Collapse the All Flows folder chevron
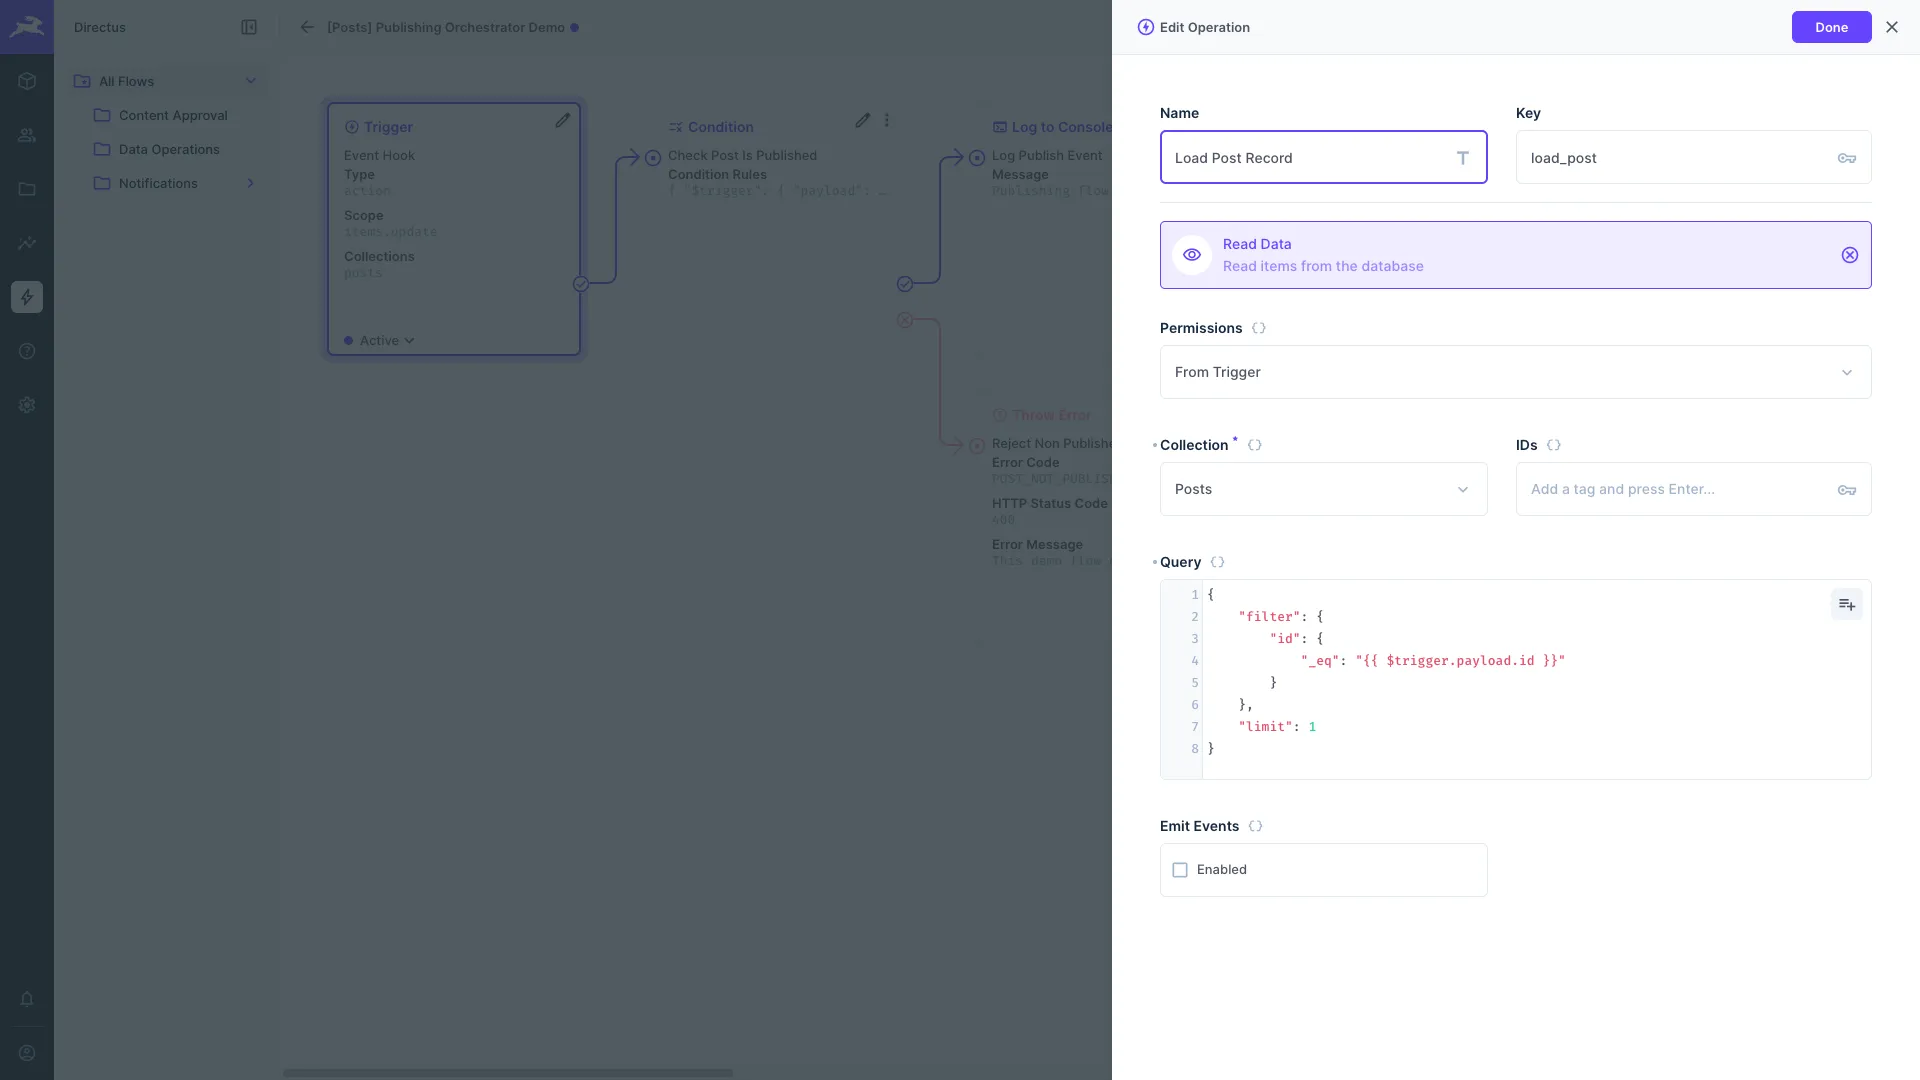The width and height of the screenshot is (1920, 1080). [x=251, y=81]
